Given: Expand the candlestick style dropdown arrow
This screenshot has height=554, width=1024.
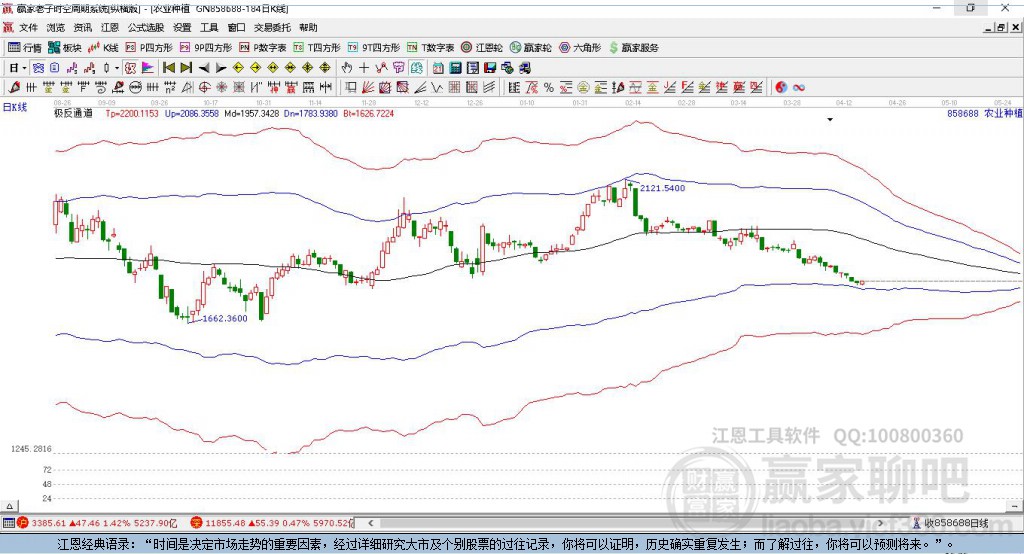Looking at the screenshot, I should [x=117, y=68].
